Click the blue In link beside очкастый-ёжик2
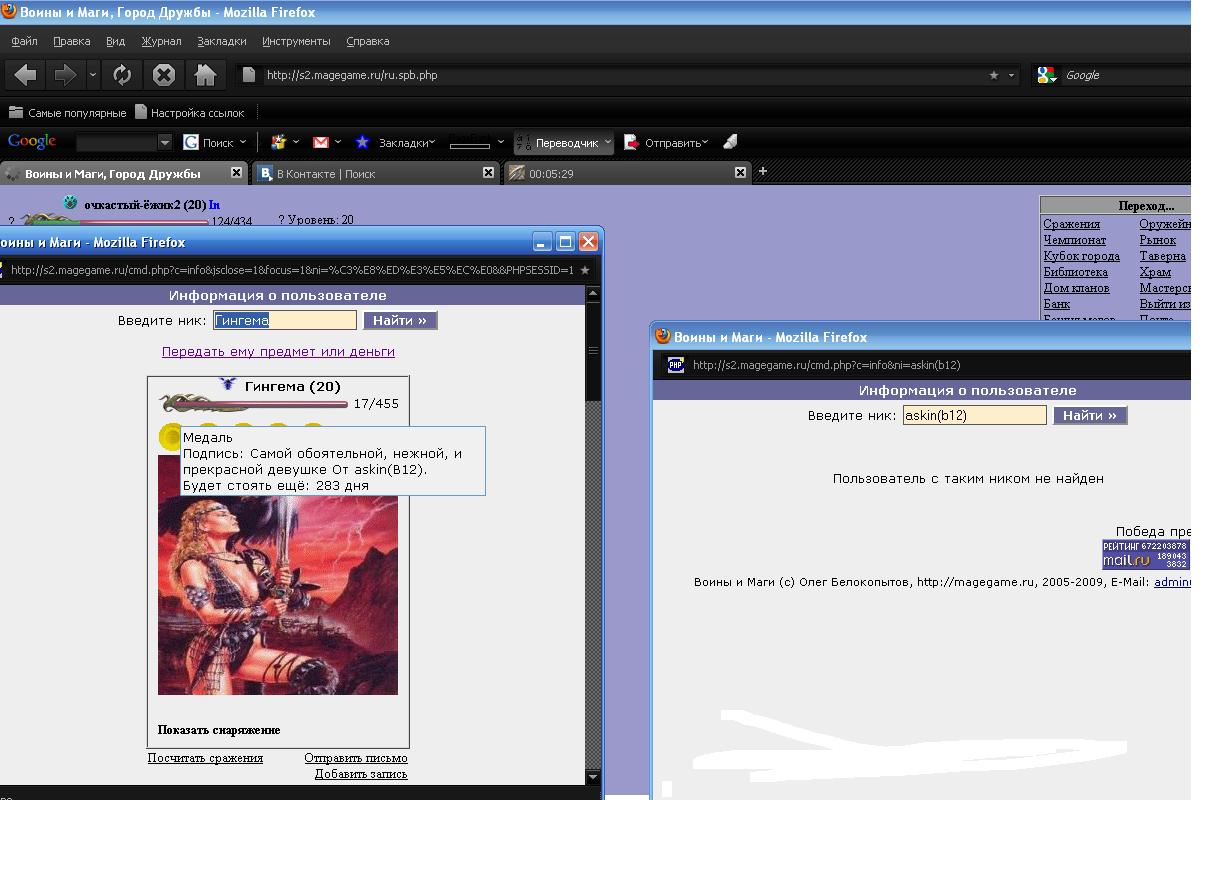This screenshot has width=1214, height=871. [214, 205]
